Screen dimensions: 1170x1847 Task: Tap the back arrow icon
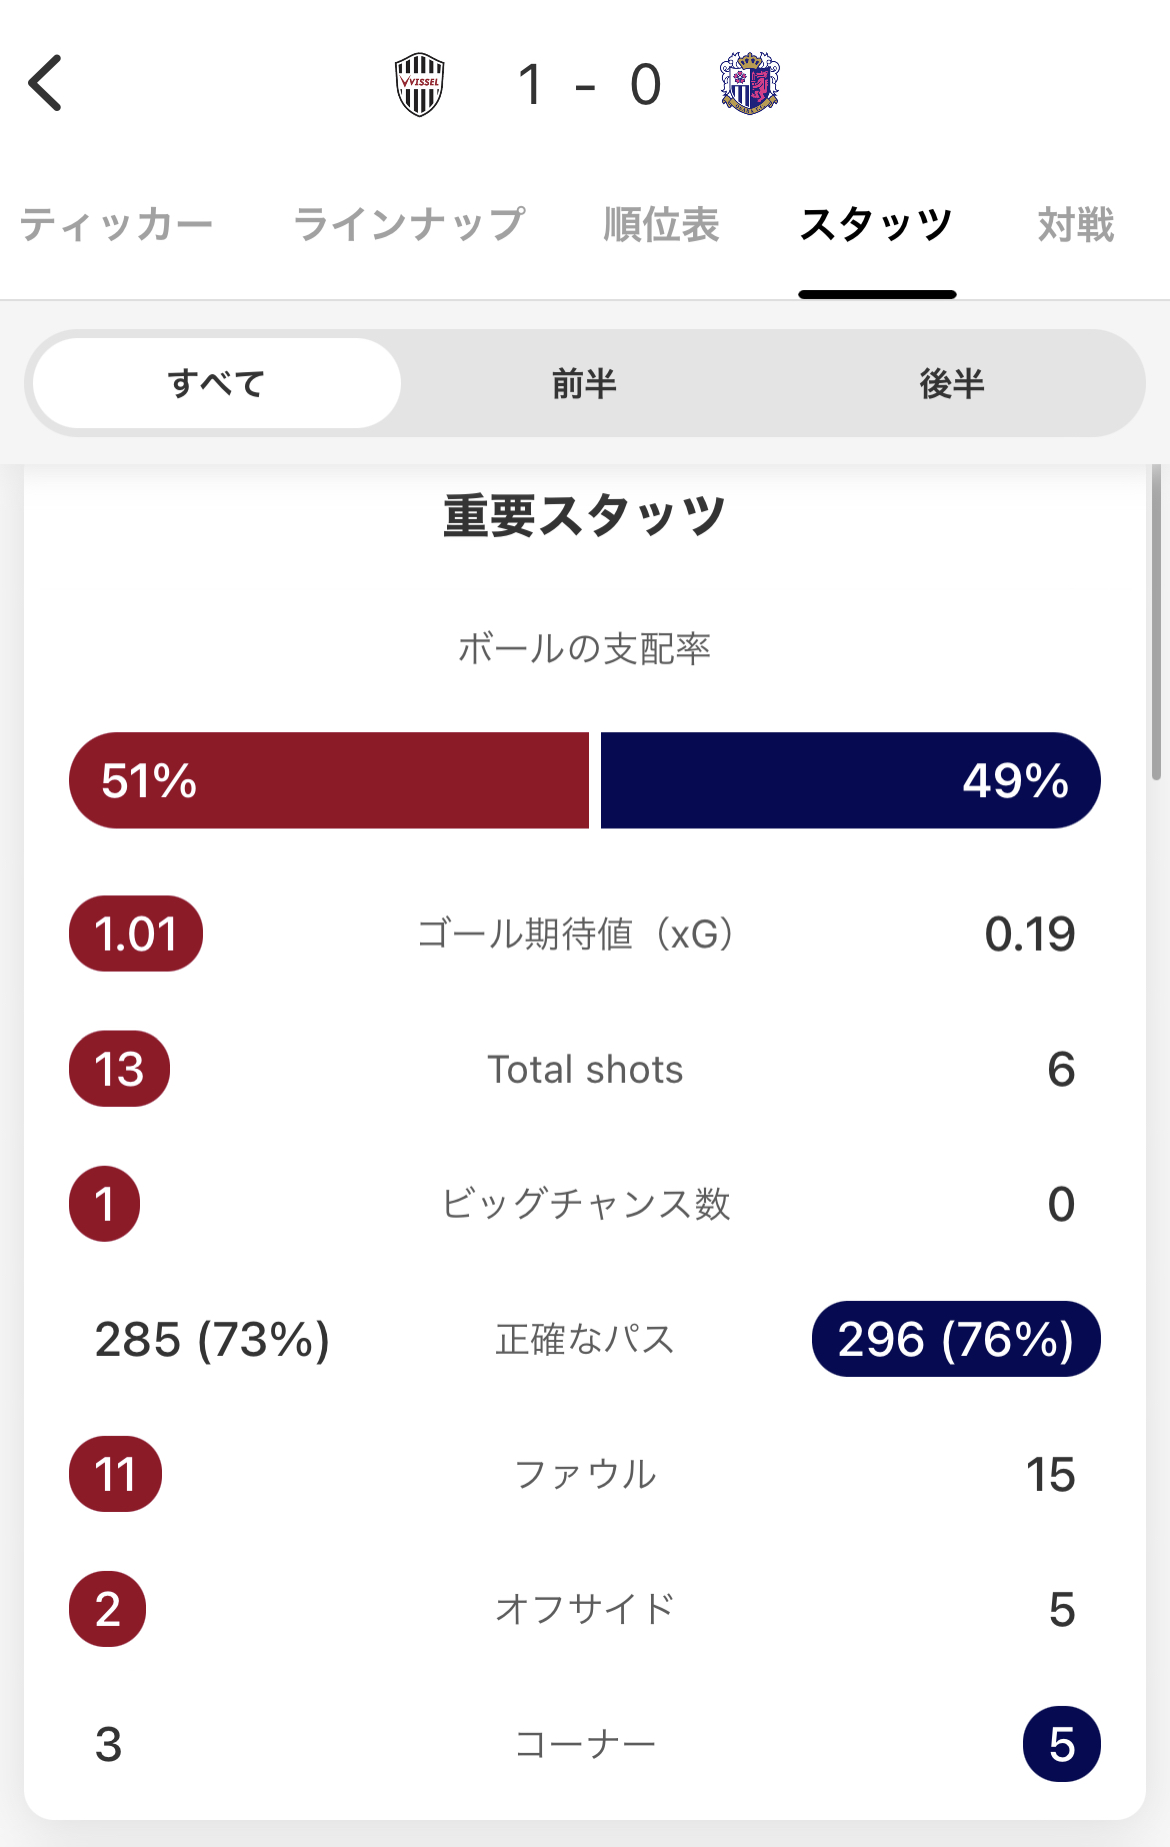[46, 83]
